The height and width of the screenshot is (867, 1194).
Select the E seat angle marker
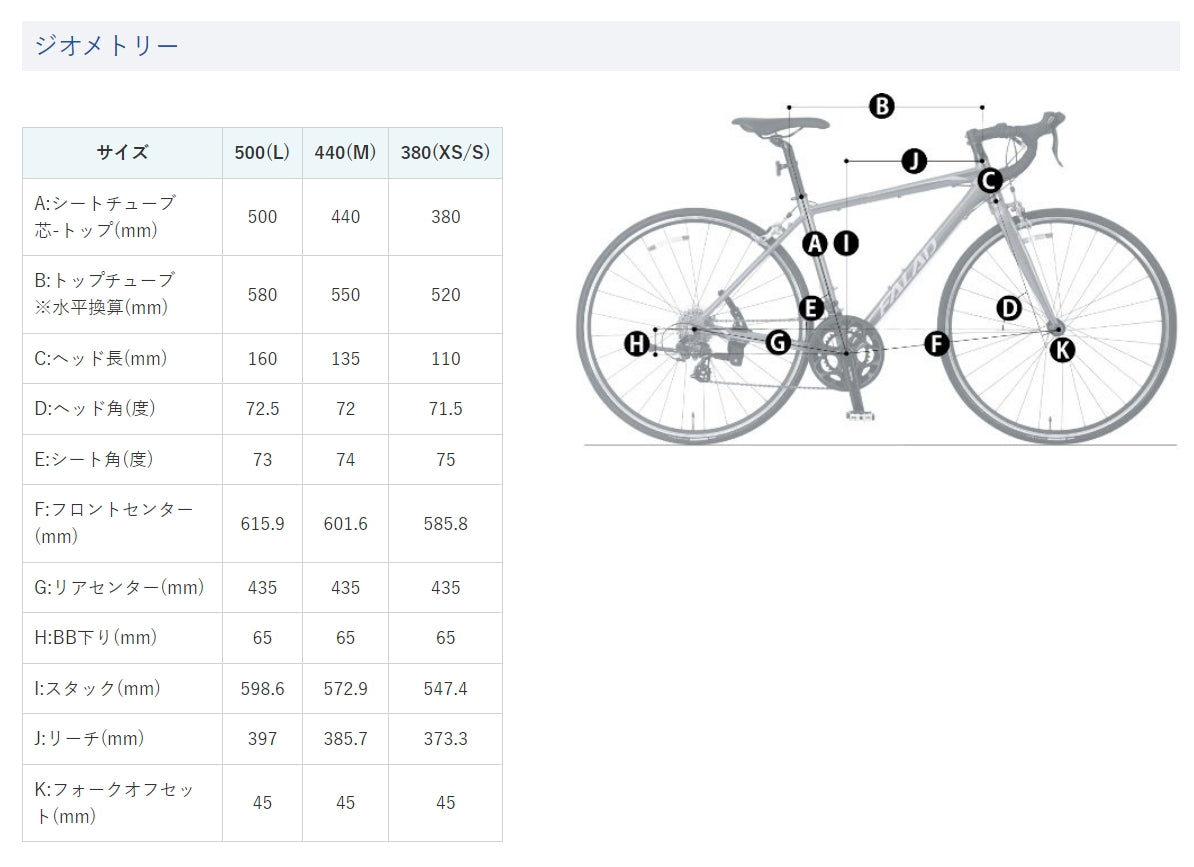coord(811,308)
